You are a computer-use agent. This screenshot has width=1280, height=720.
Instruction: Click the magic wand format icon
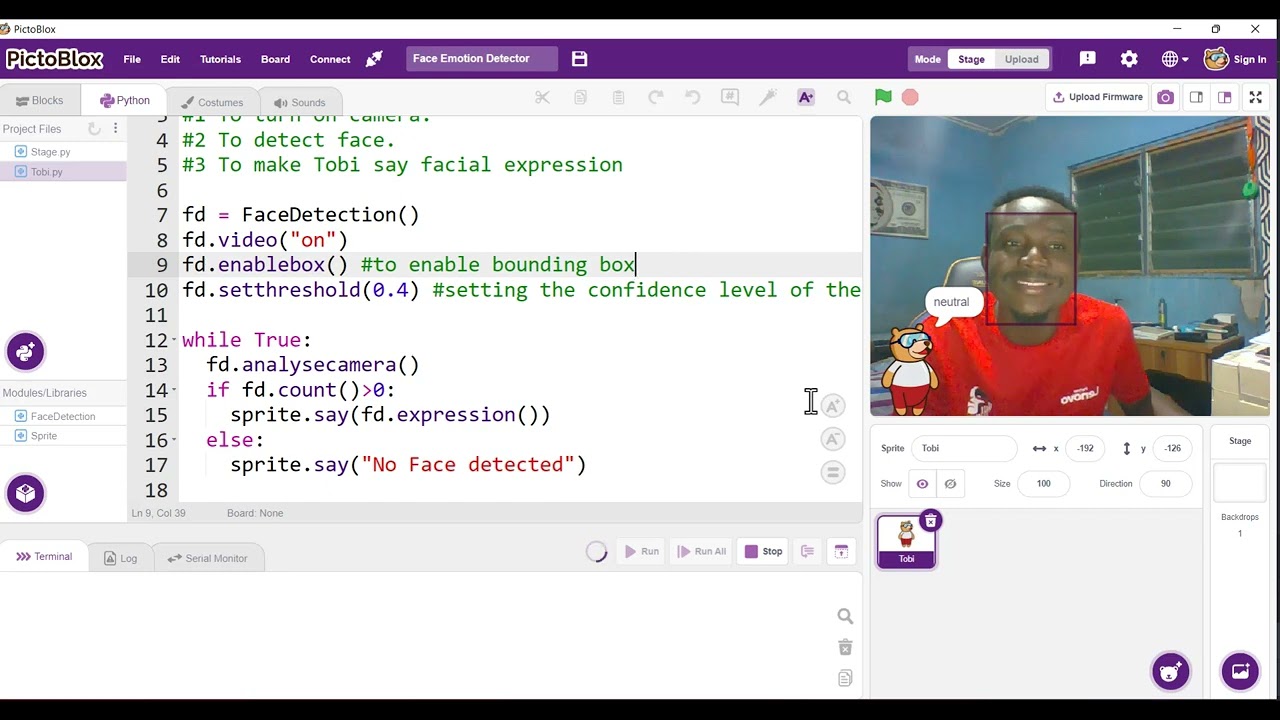pyautogui.click(x=768, y=97)
